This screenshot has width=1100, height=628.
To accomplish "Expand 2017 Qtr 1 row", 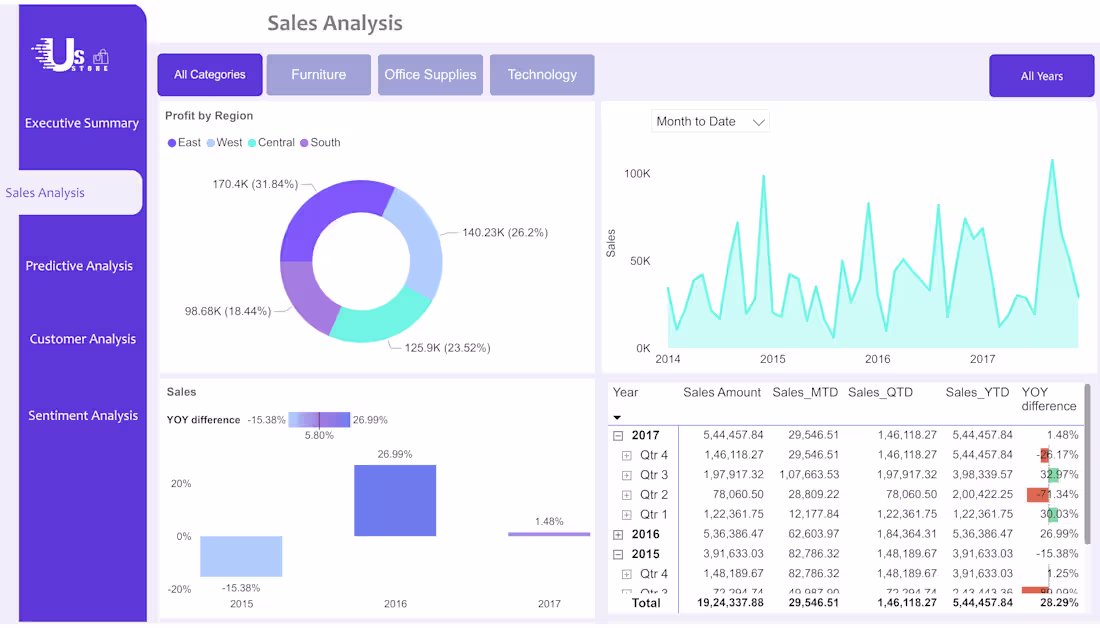I will [x=626, y=514].
